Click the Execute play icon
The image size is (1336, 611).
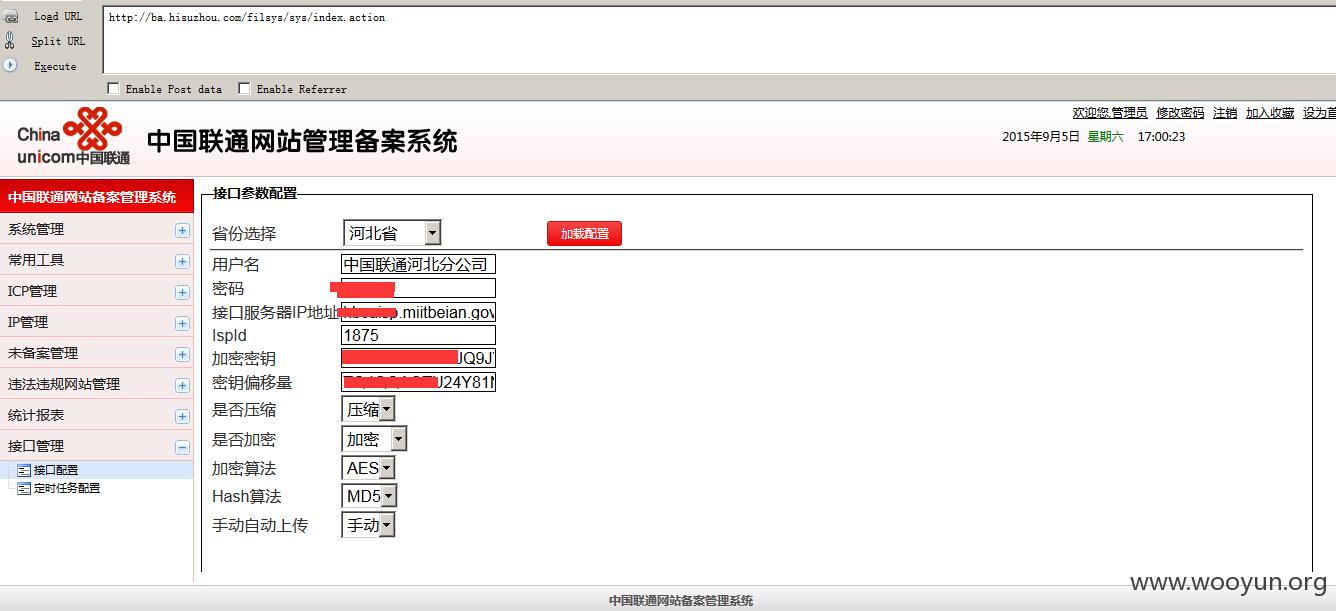point(10,65)
